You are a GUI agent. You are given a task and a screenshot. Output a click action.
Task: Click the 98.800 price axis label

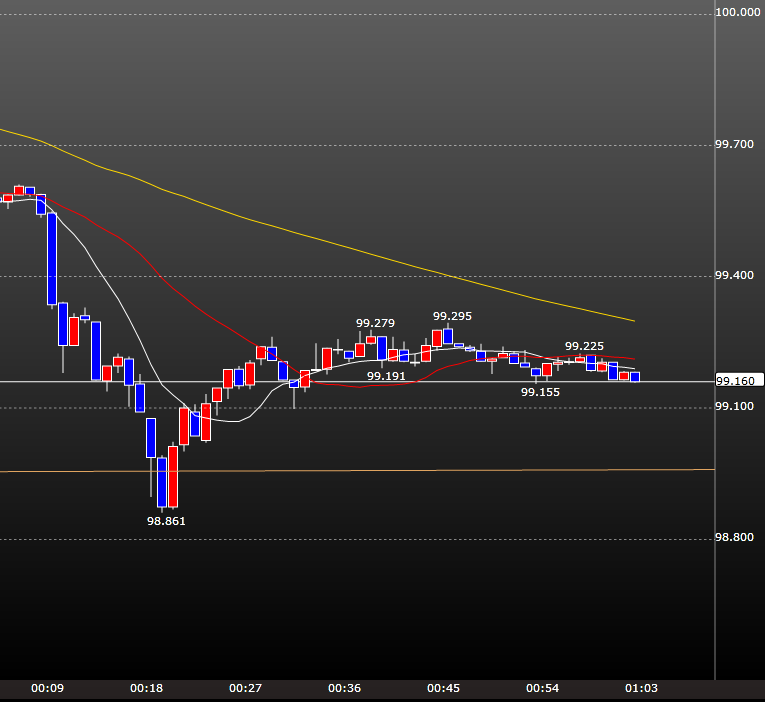pyautogui.click(x=734, y=538)
